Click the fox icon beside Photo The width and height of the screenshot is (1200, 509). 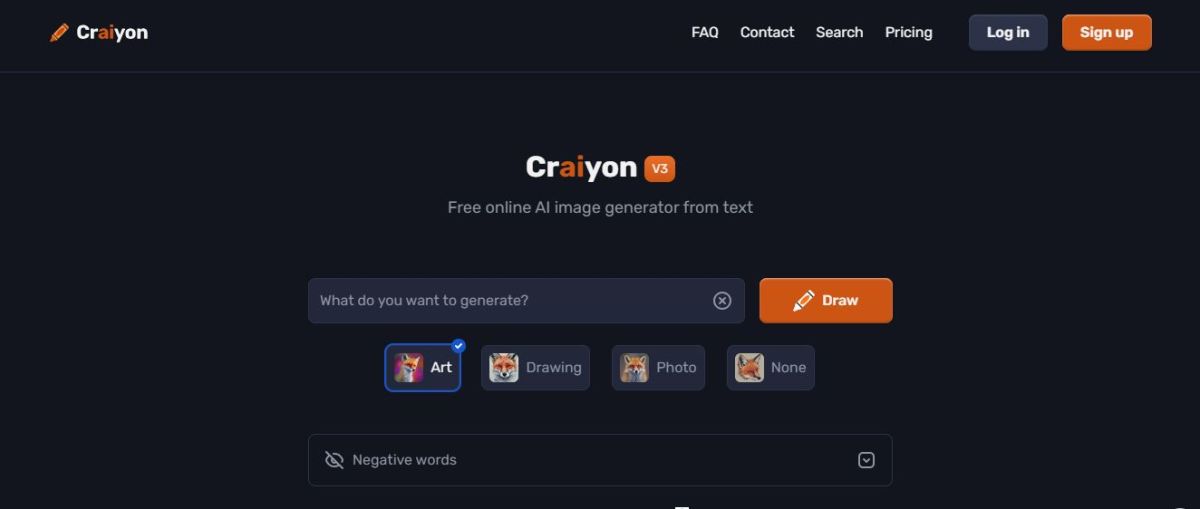pos(634,368)
